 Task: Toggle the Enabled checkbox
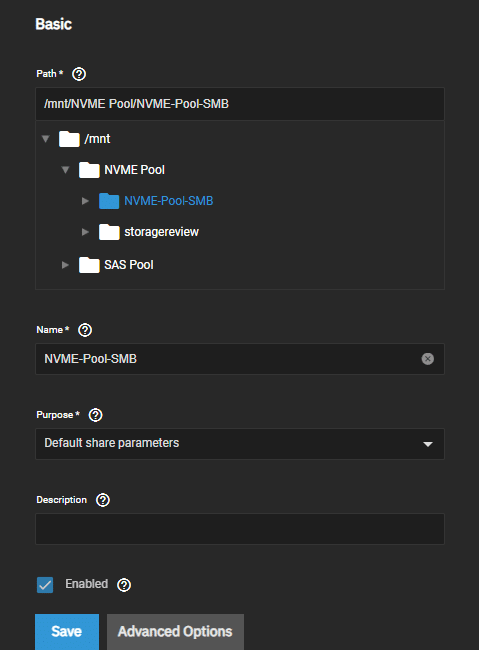tap(45, 585)
